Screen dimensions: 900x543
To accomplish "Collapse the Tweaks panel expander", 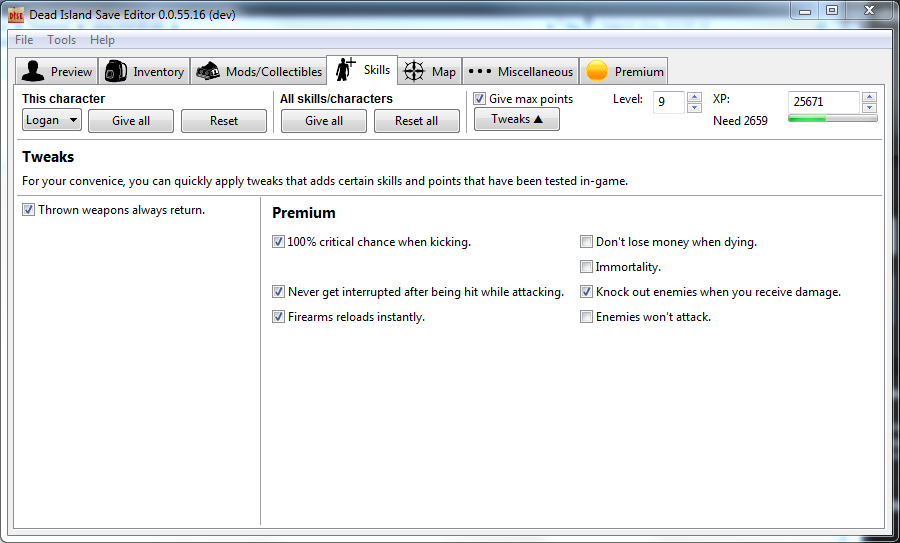I will click(516, 119).
